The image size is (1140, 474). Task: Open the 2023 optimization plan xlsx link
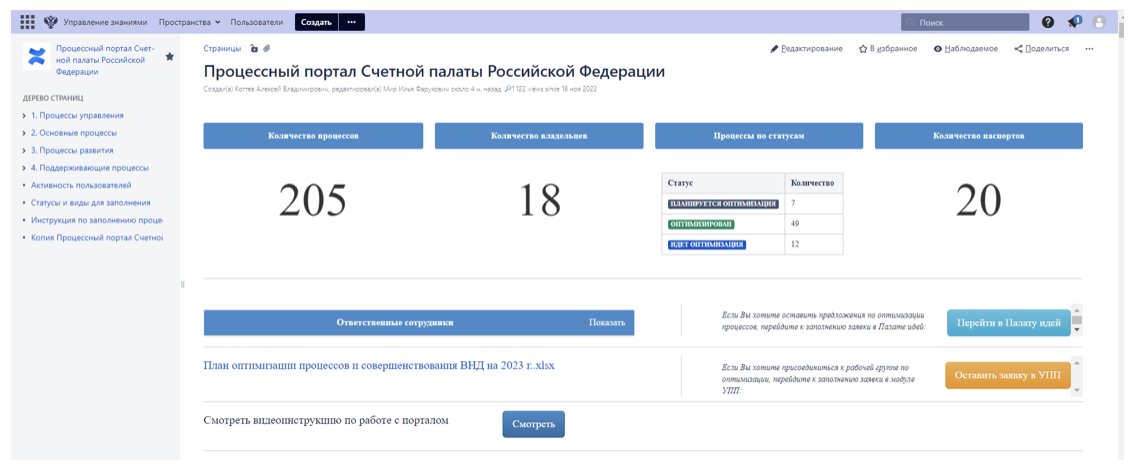[x=379, y=366]
